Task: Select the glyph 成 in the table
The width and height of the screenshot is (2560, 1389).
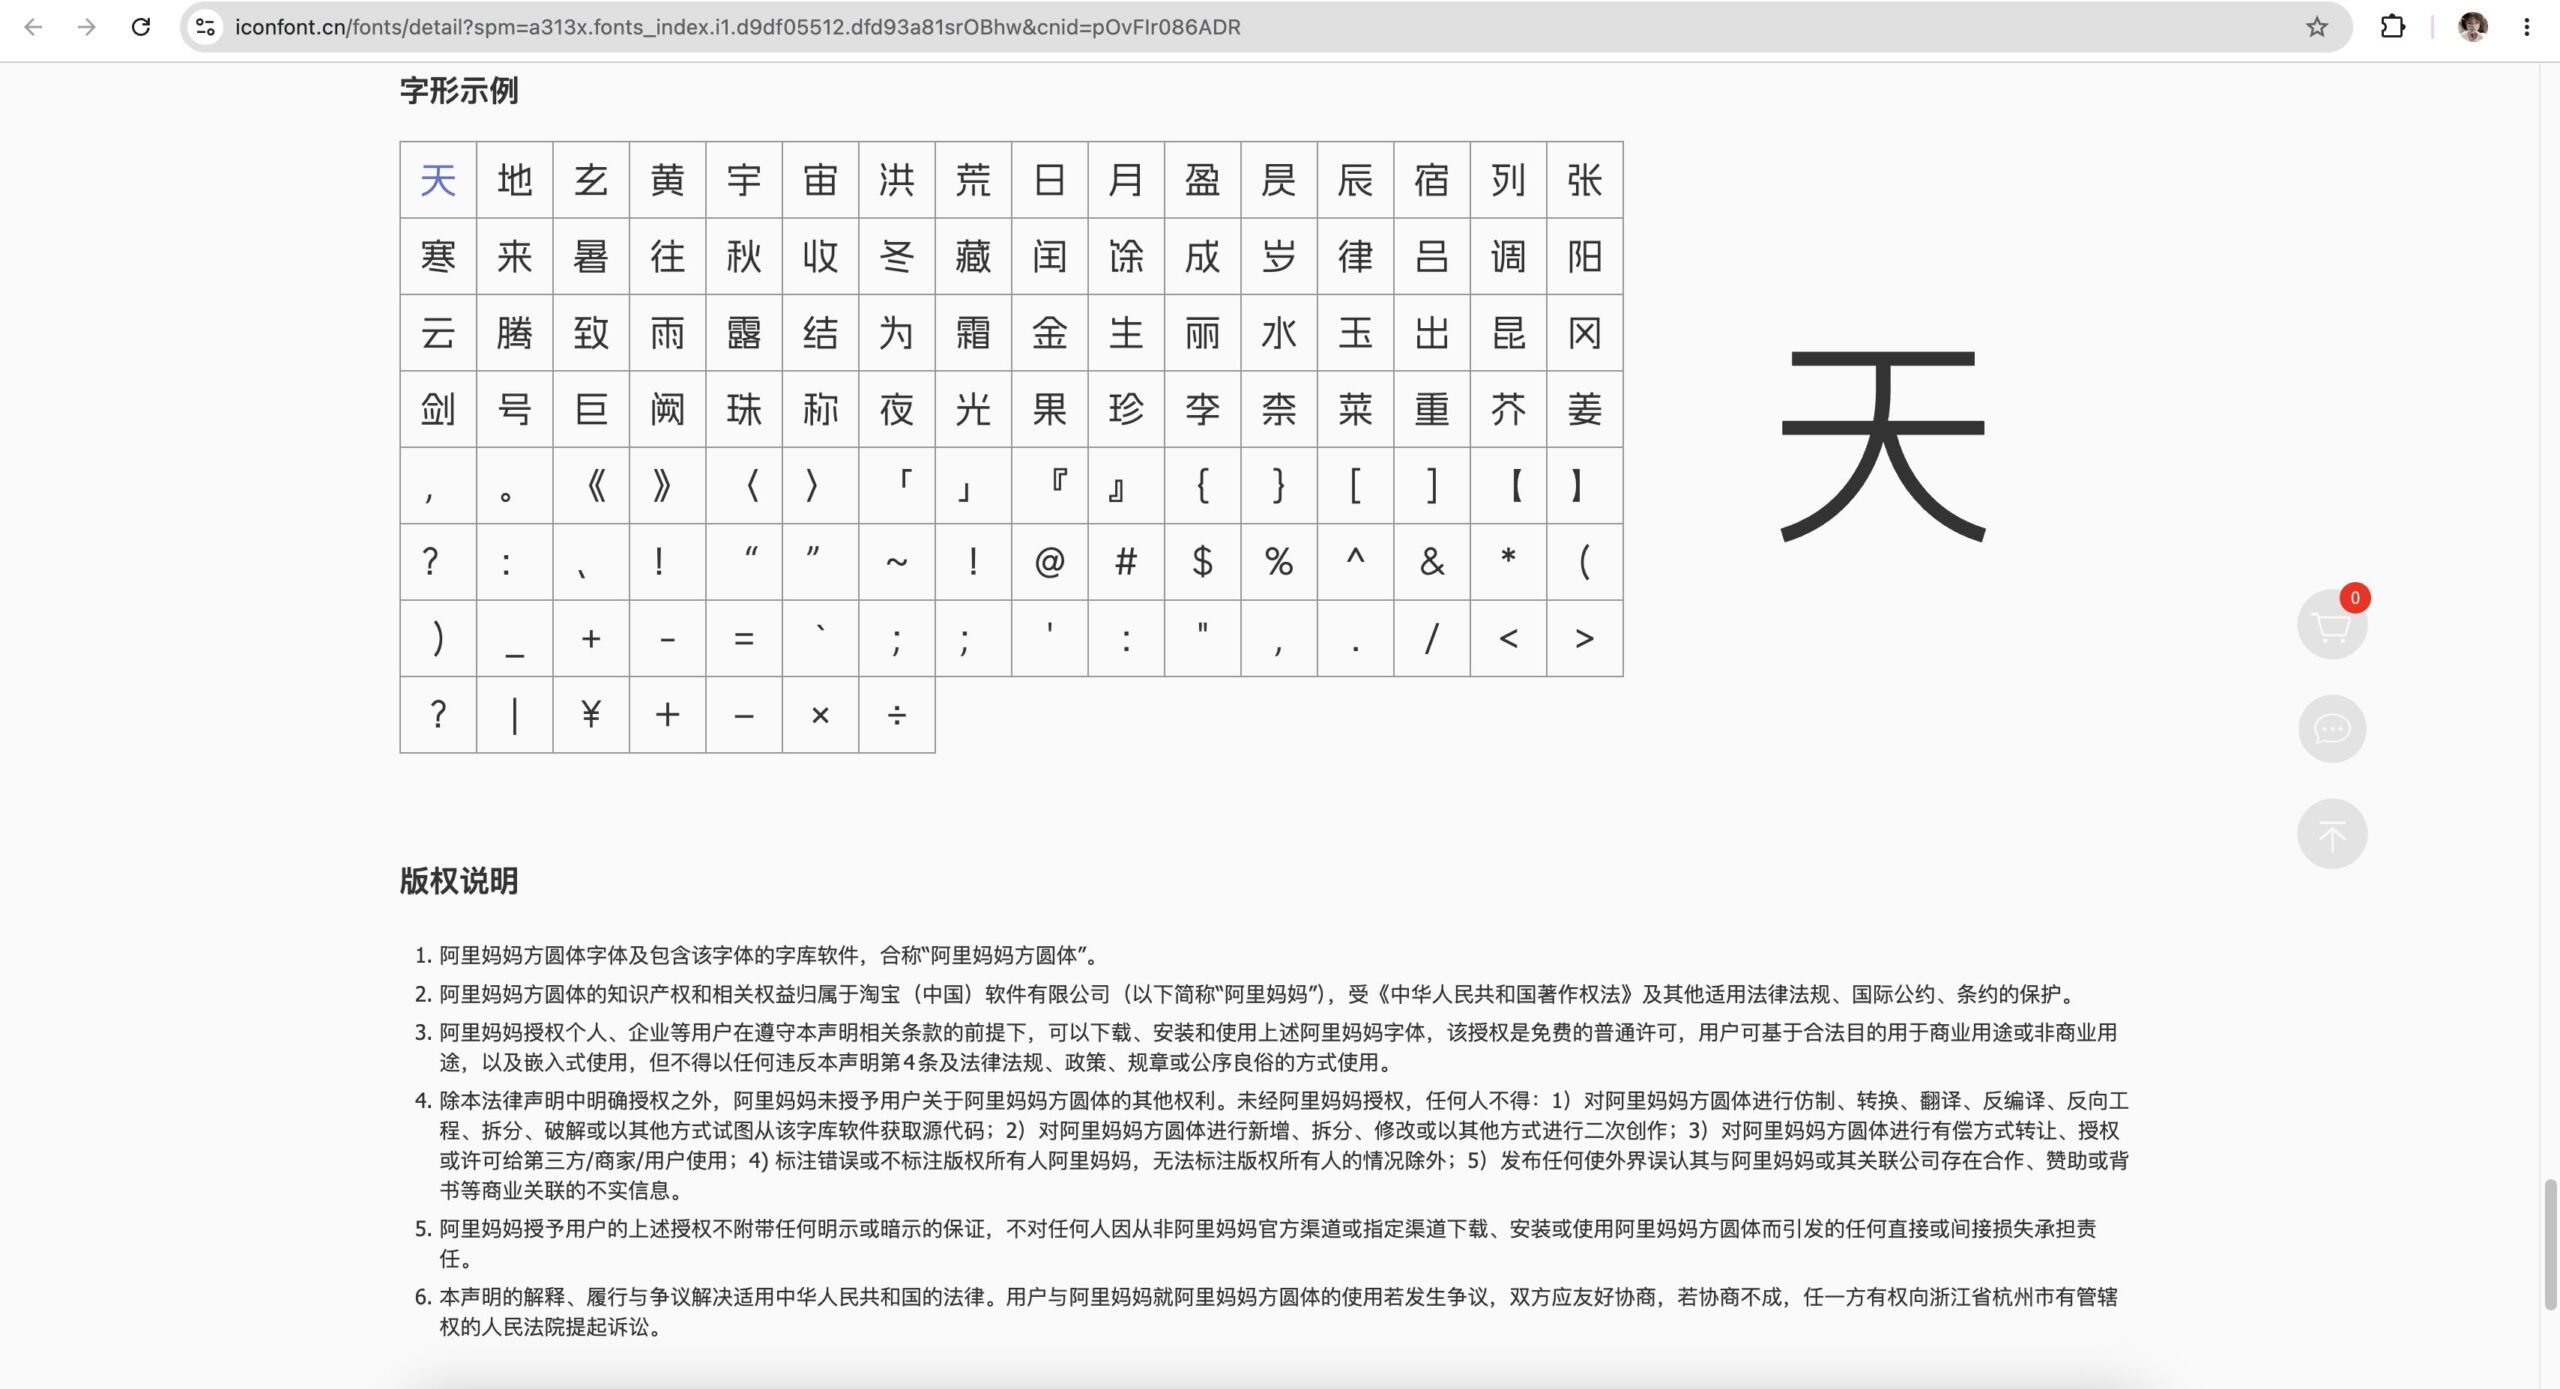Action: 1202,257
